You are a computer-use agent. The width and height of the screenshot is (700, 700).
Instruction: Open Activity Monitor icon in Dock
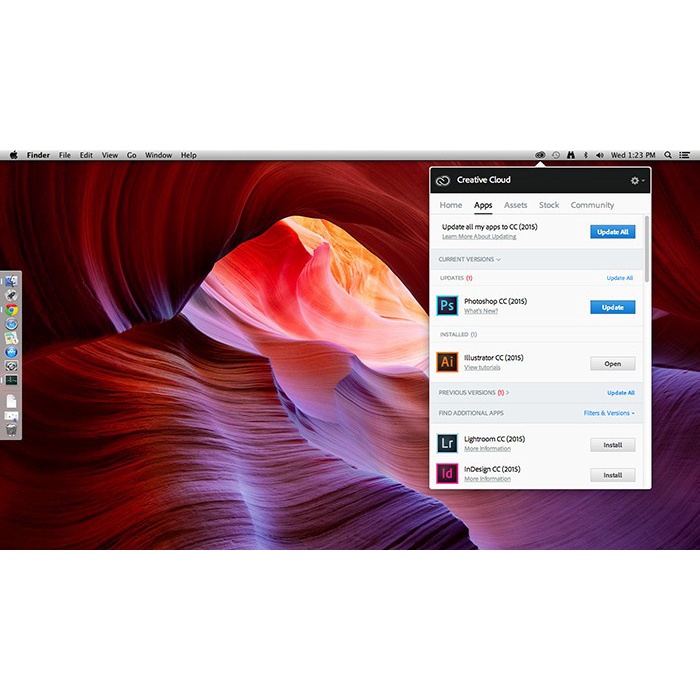click(11, 380)
